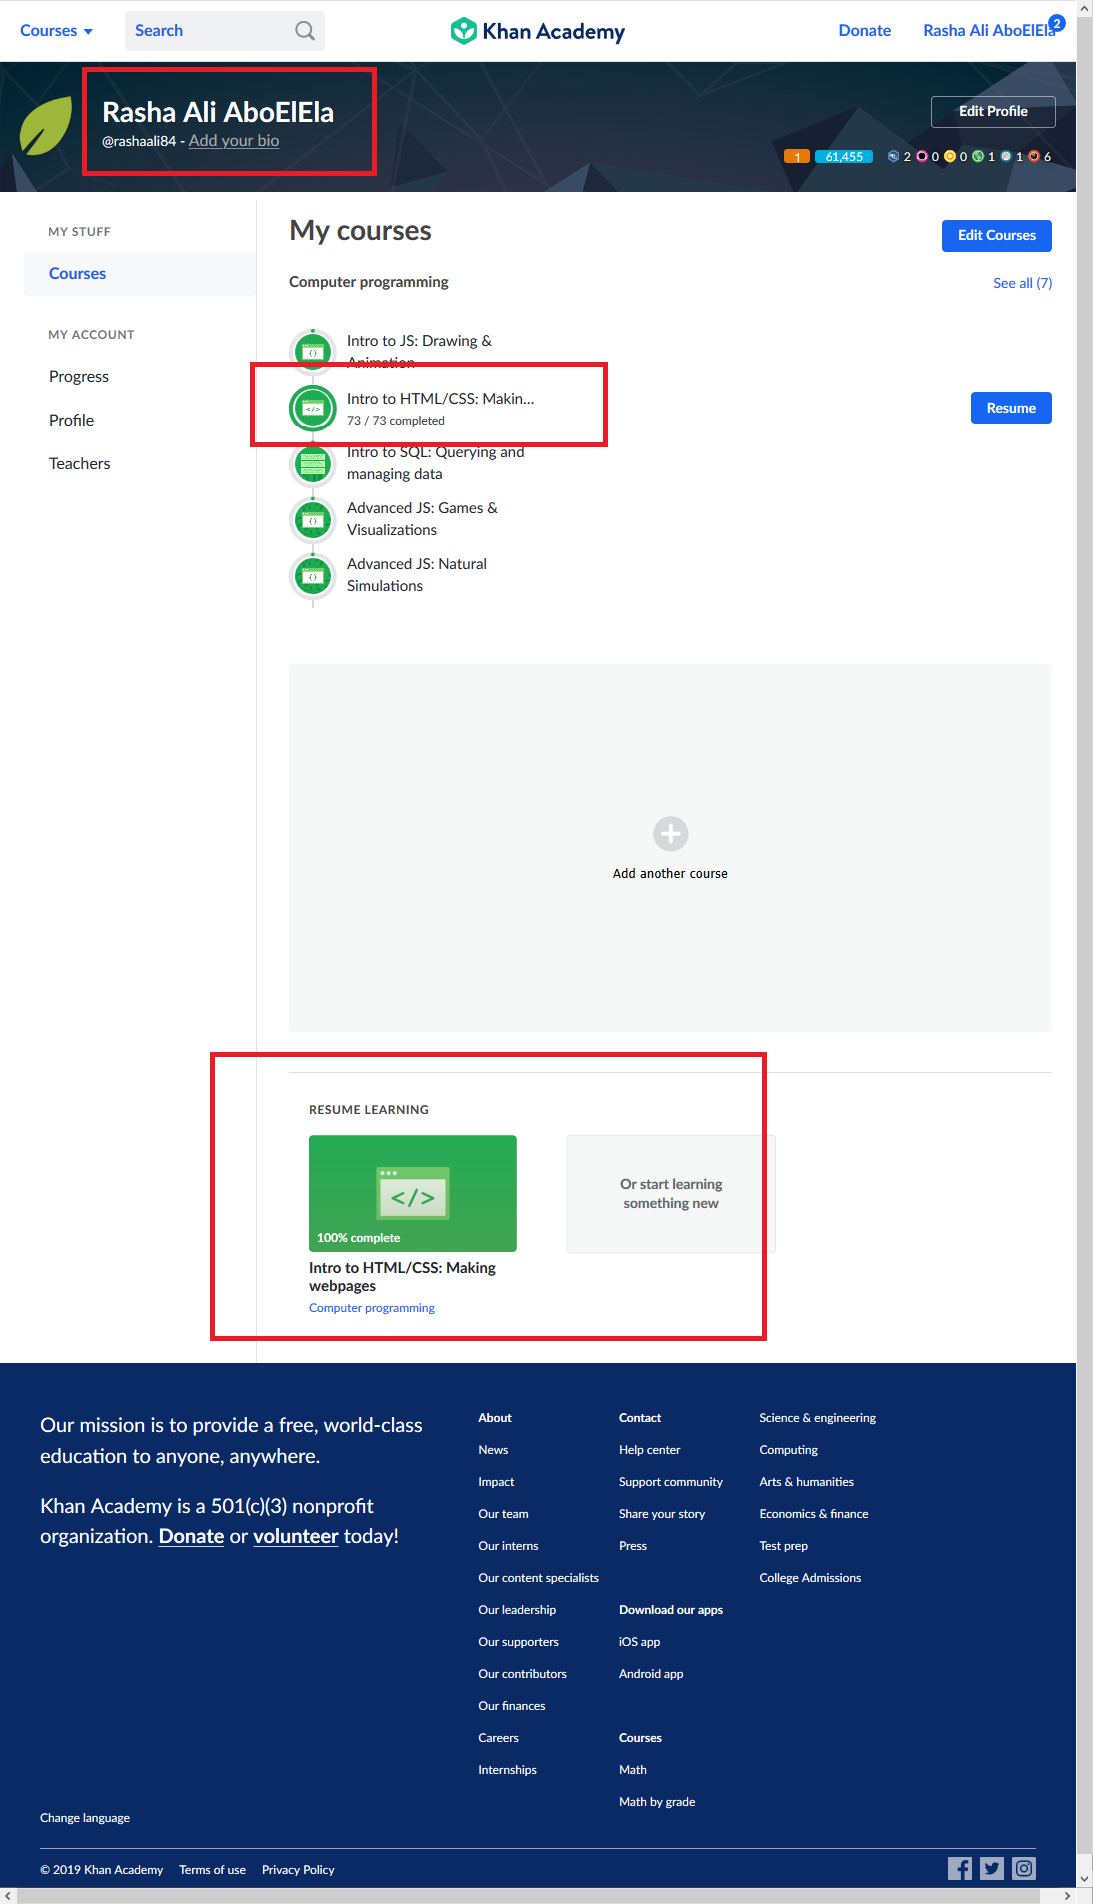1093x1904 pixels.
Task: Open Android app link
Action: tap(651, 1674)
